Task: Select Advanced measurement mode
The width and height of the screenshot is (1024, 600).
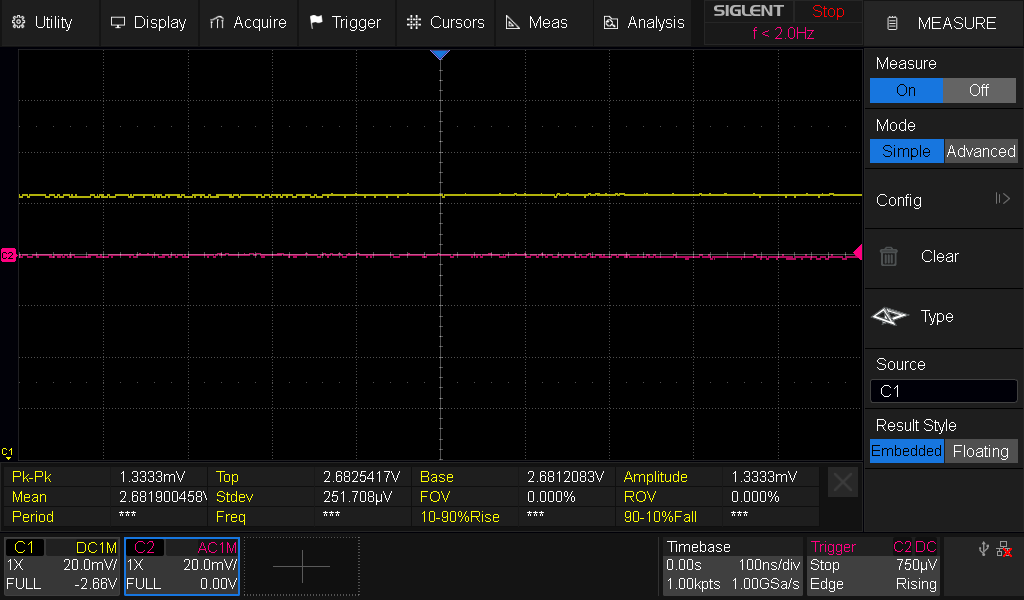Action: (981, 151)
